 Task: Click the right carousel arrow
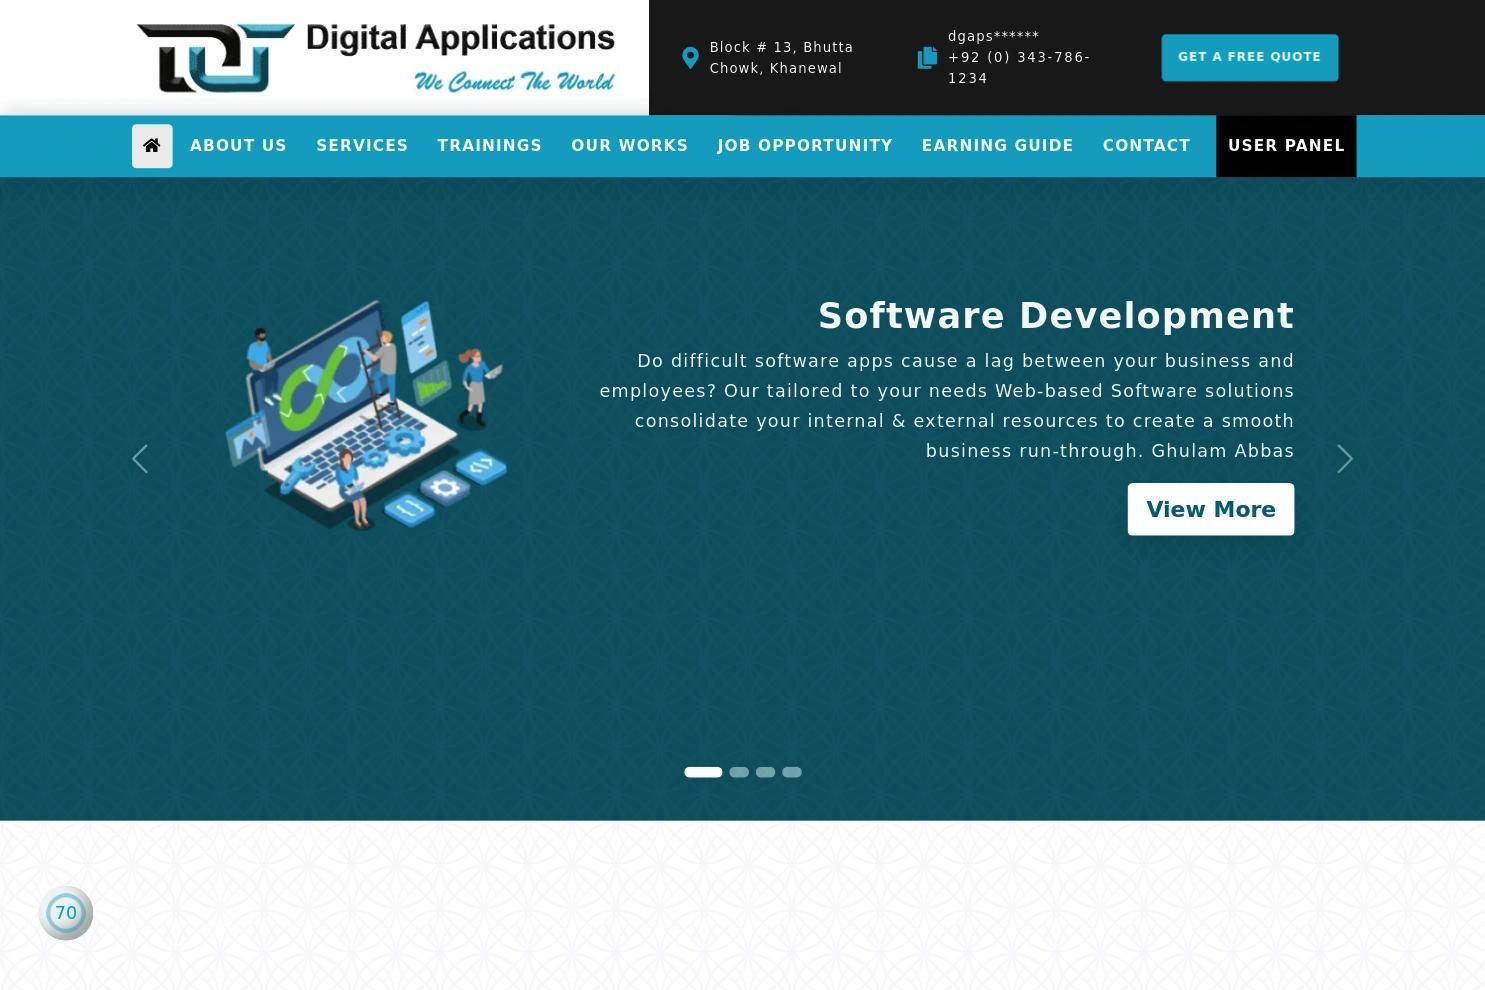tap(1345, 459)
